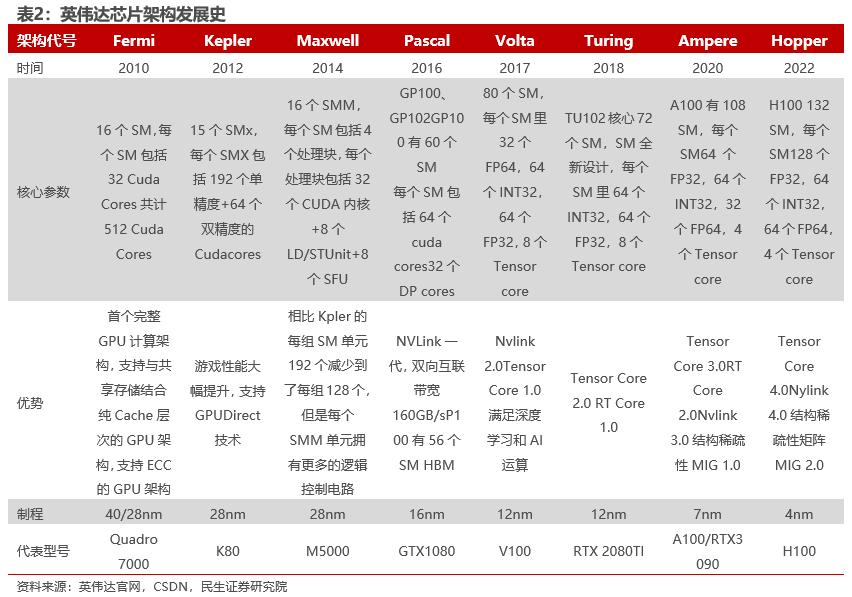
Task: Click the Fermi cell mentioning 512 Cuda Cores
Action: (134, 192)
